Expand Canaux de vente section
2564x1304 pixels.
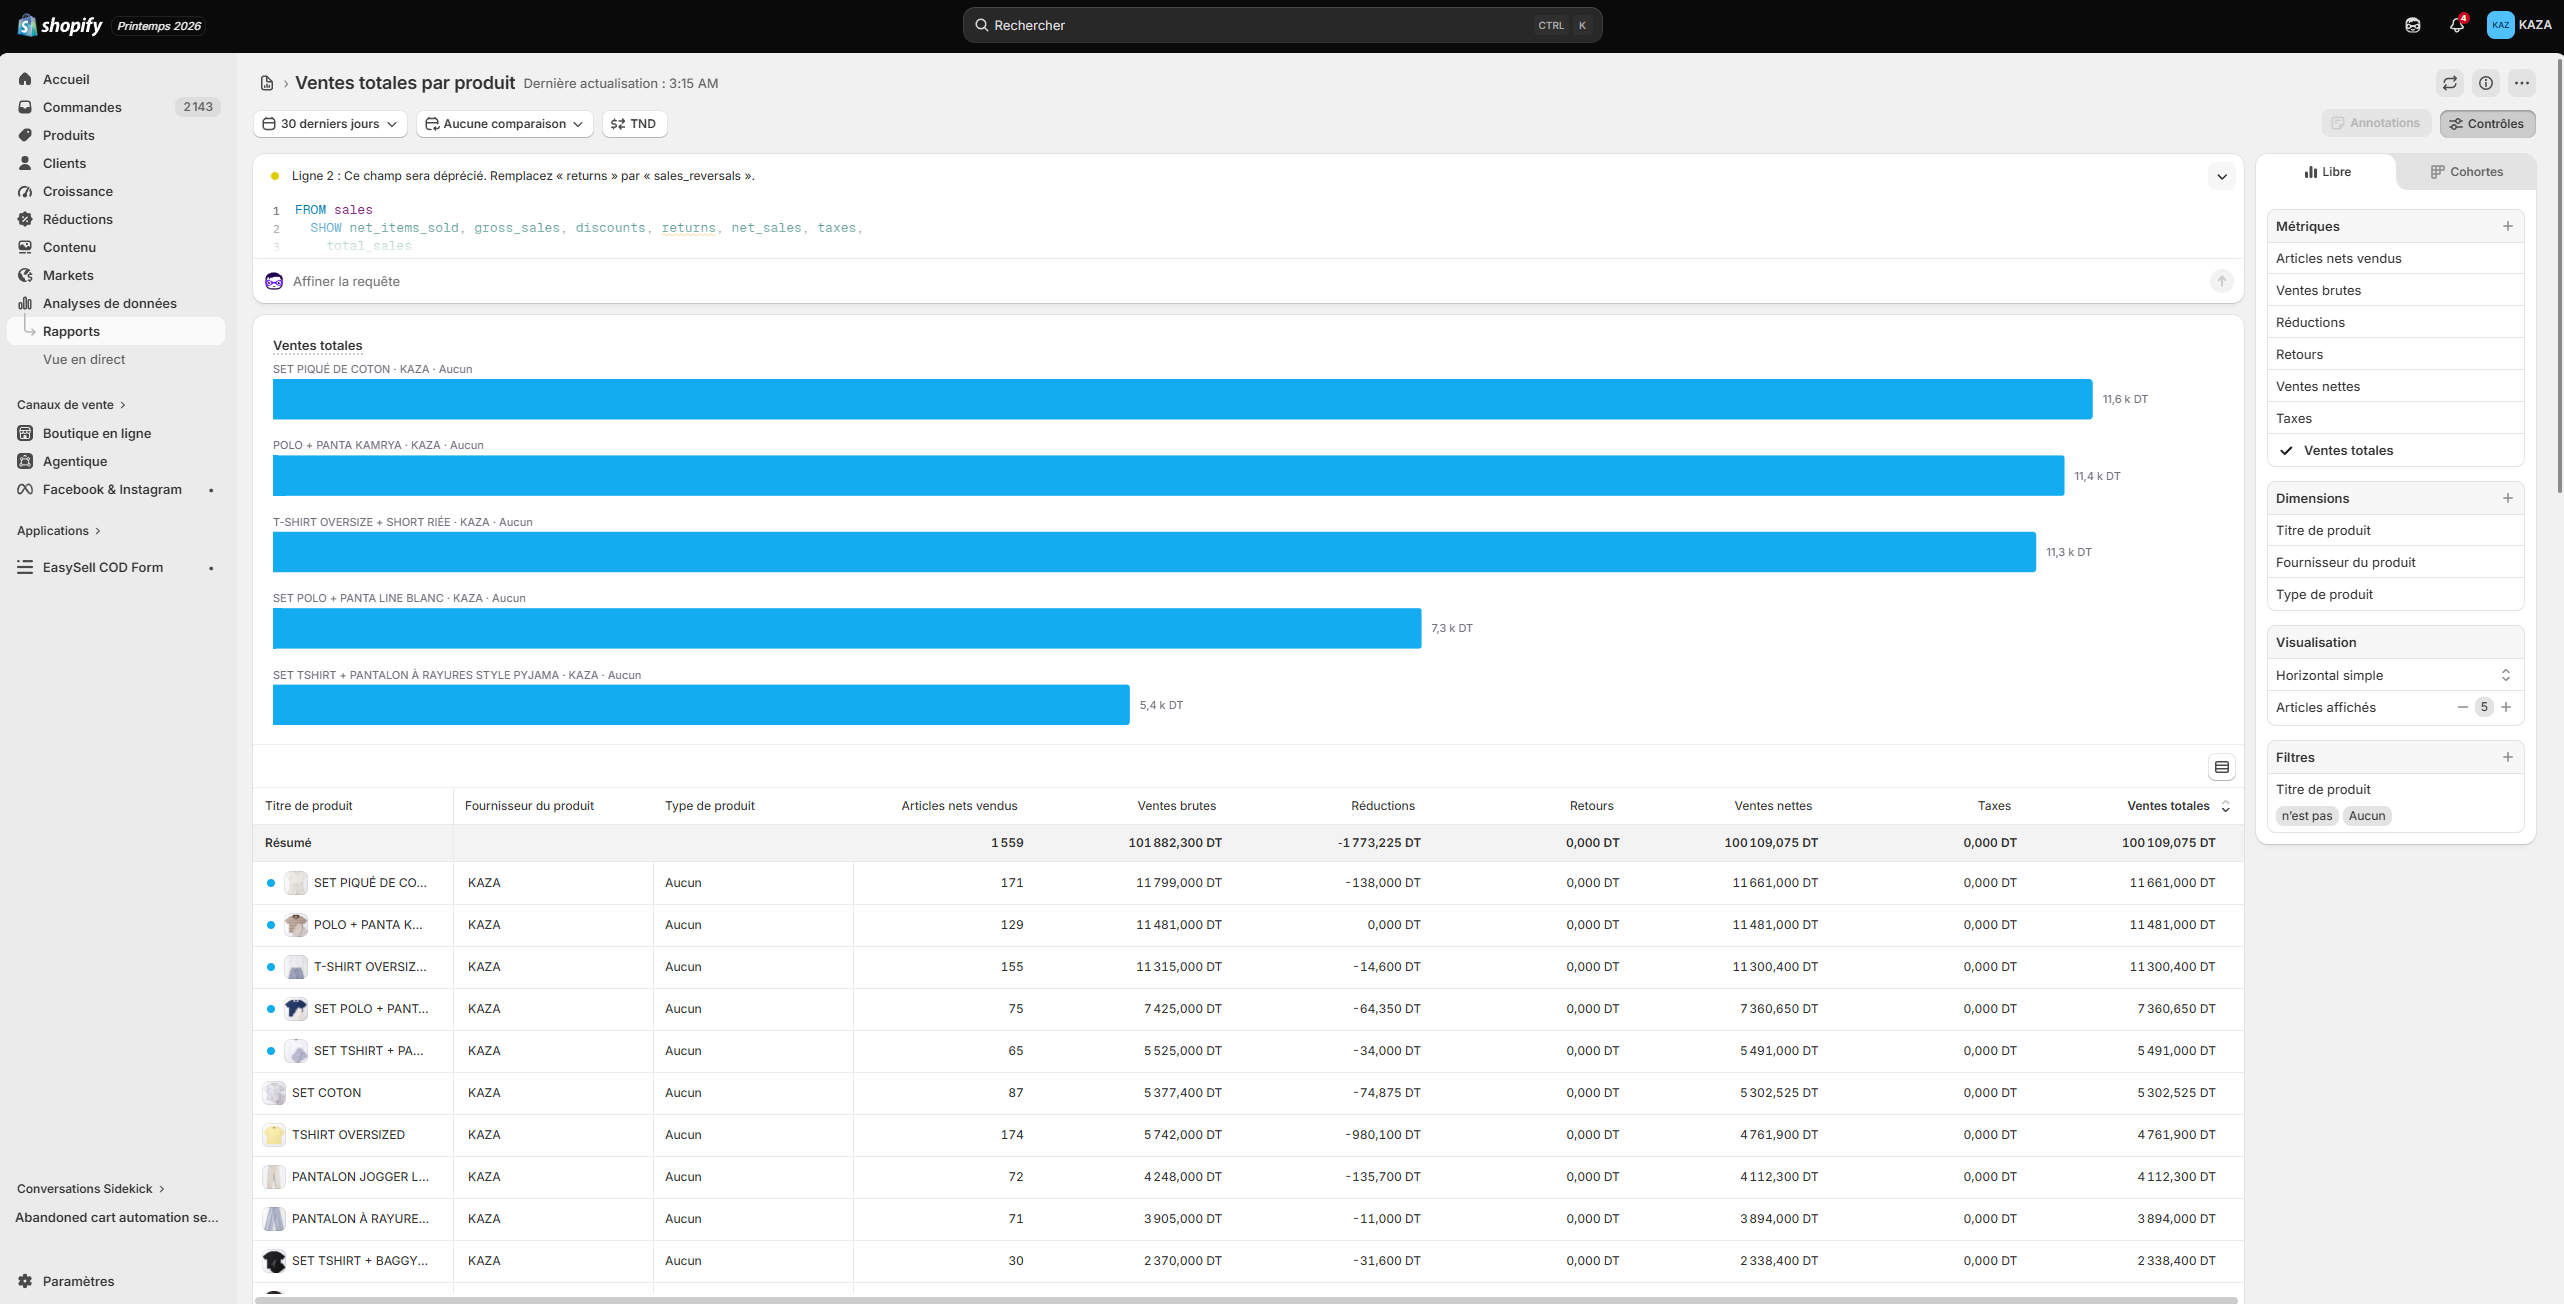71,405
